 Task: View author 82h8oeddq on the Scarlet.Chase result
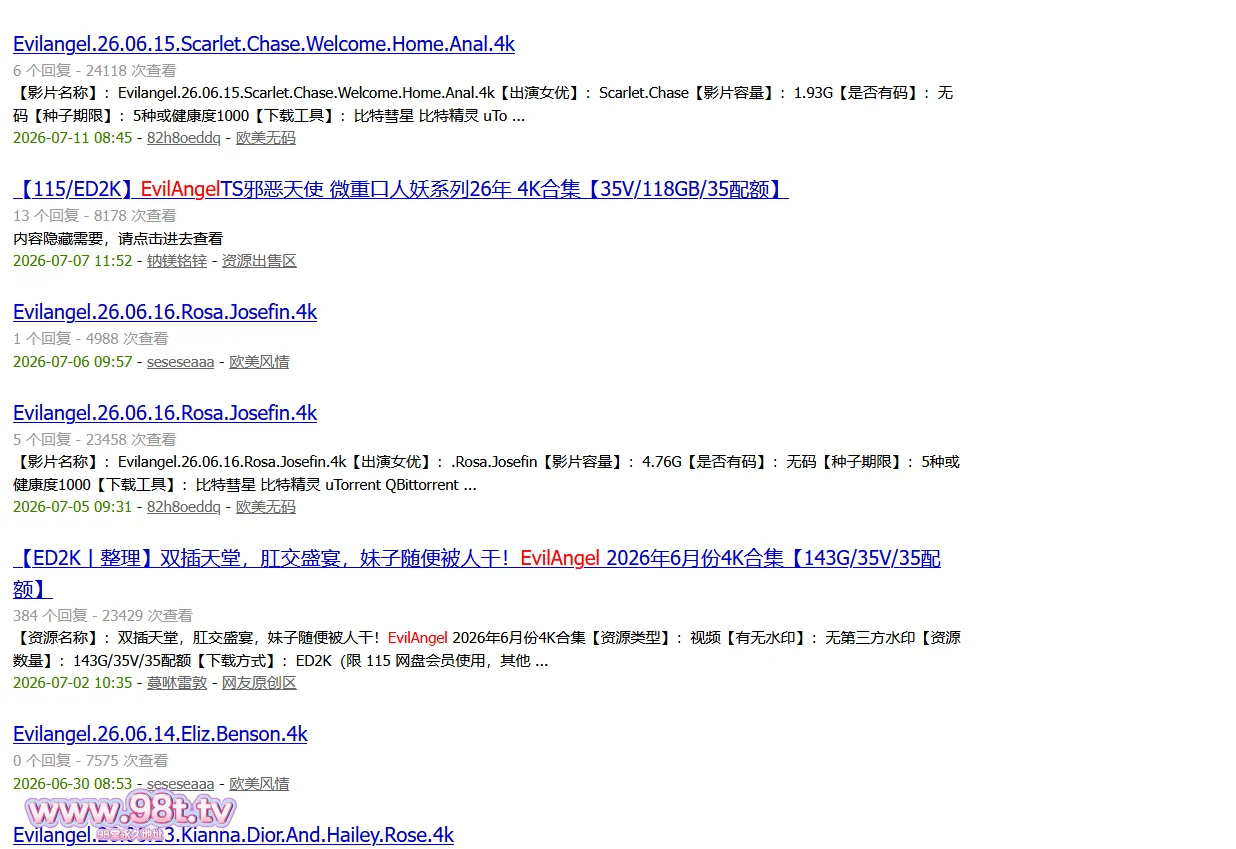[x=183, y=138]
